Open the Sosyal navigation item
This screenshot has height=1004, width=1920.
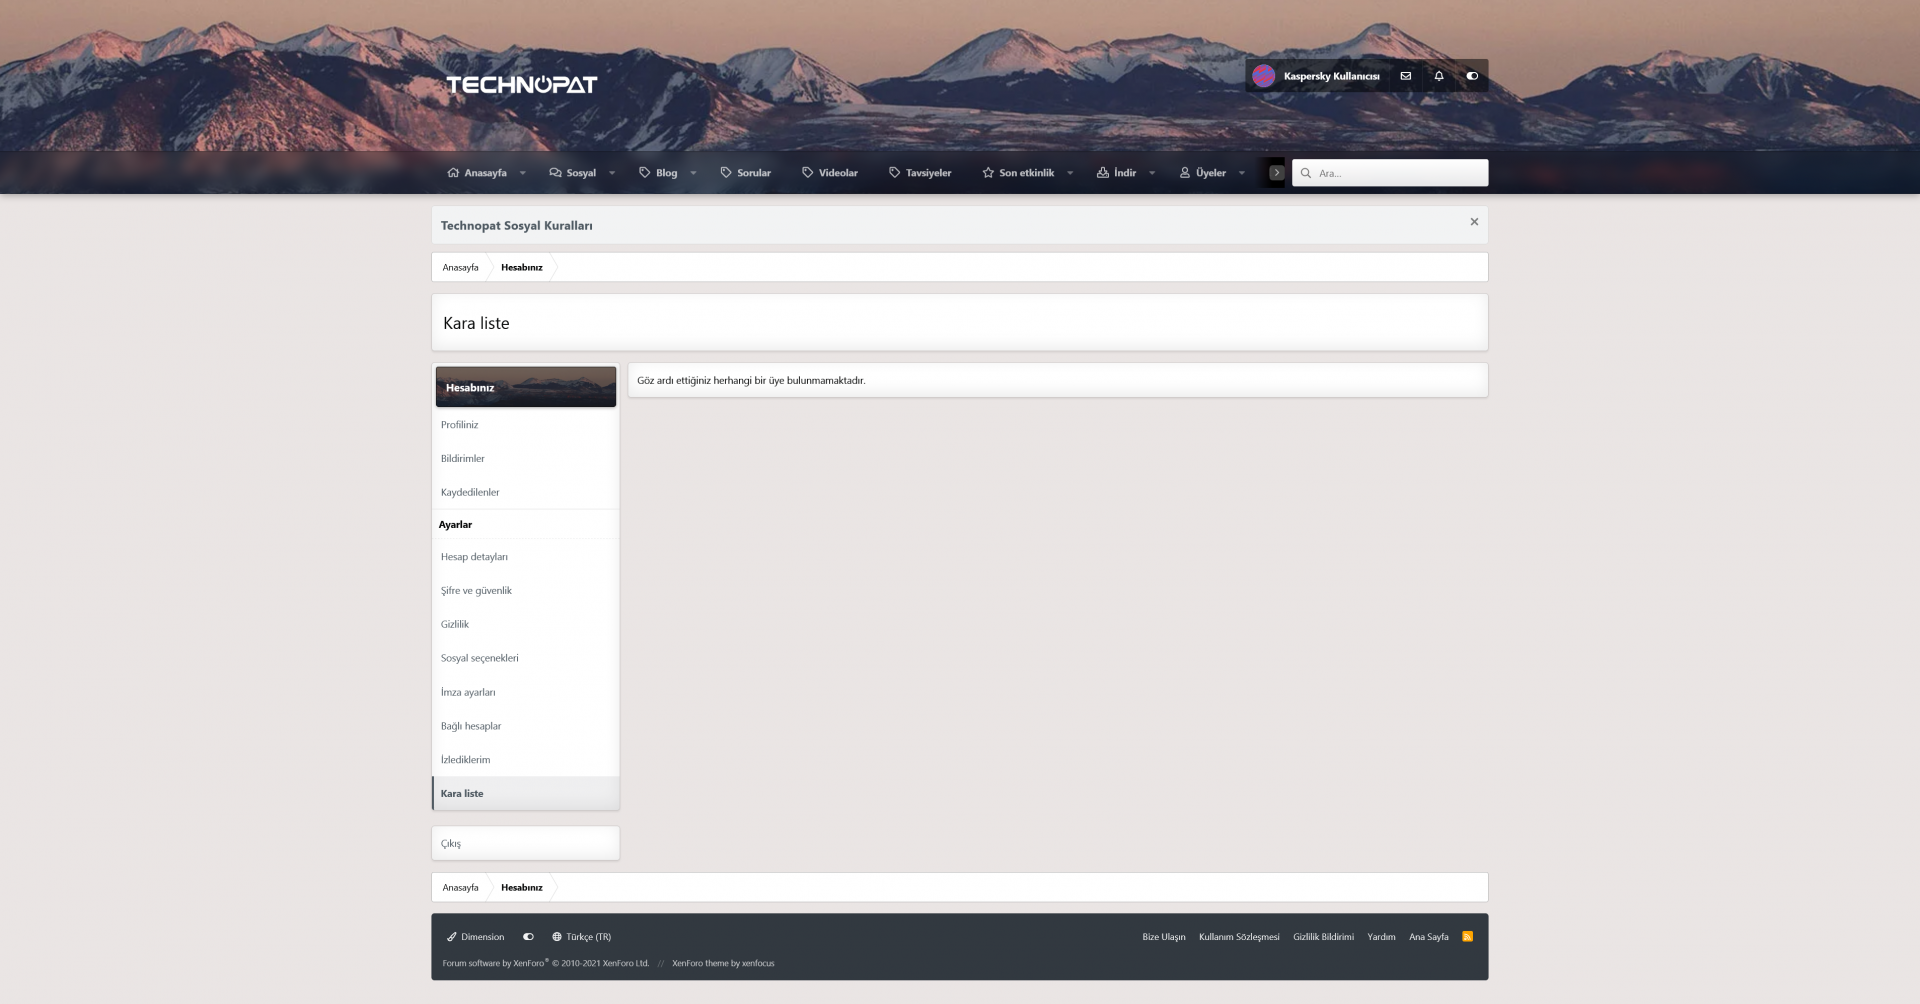(573, 173)
